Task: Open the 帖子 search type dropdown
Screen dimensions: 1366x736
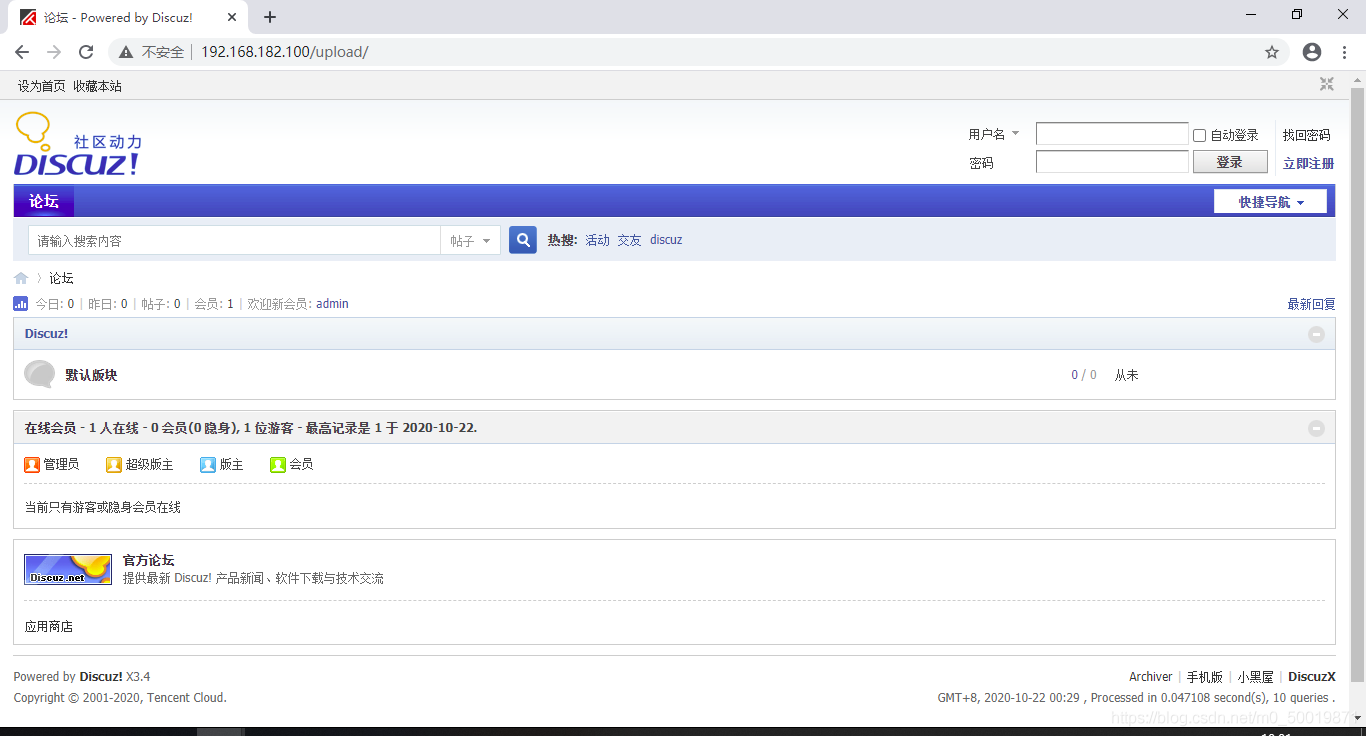Action: pyautogui.click(x=470, y=240)
